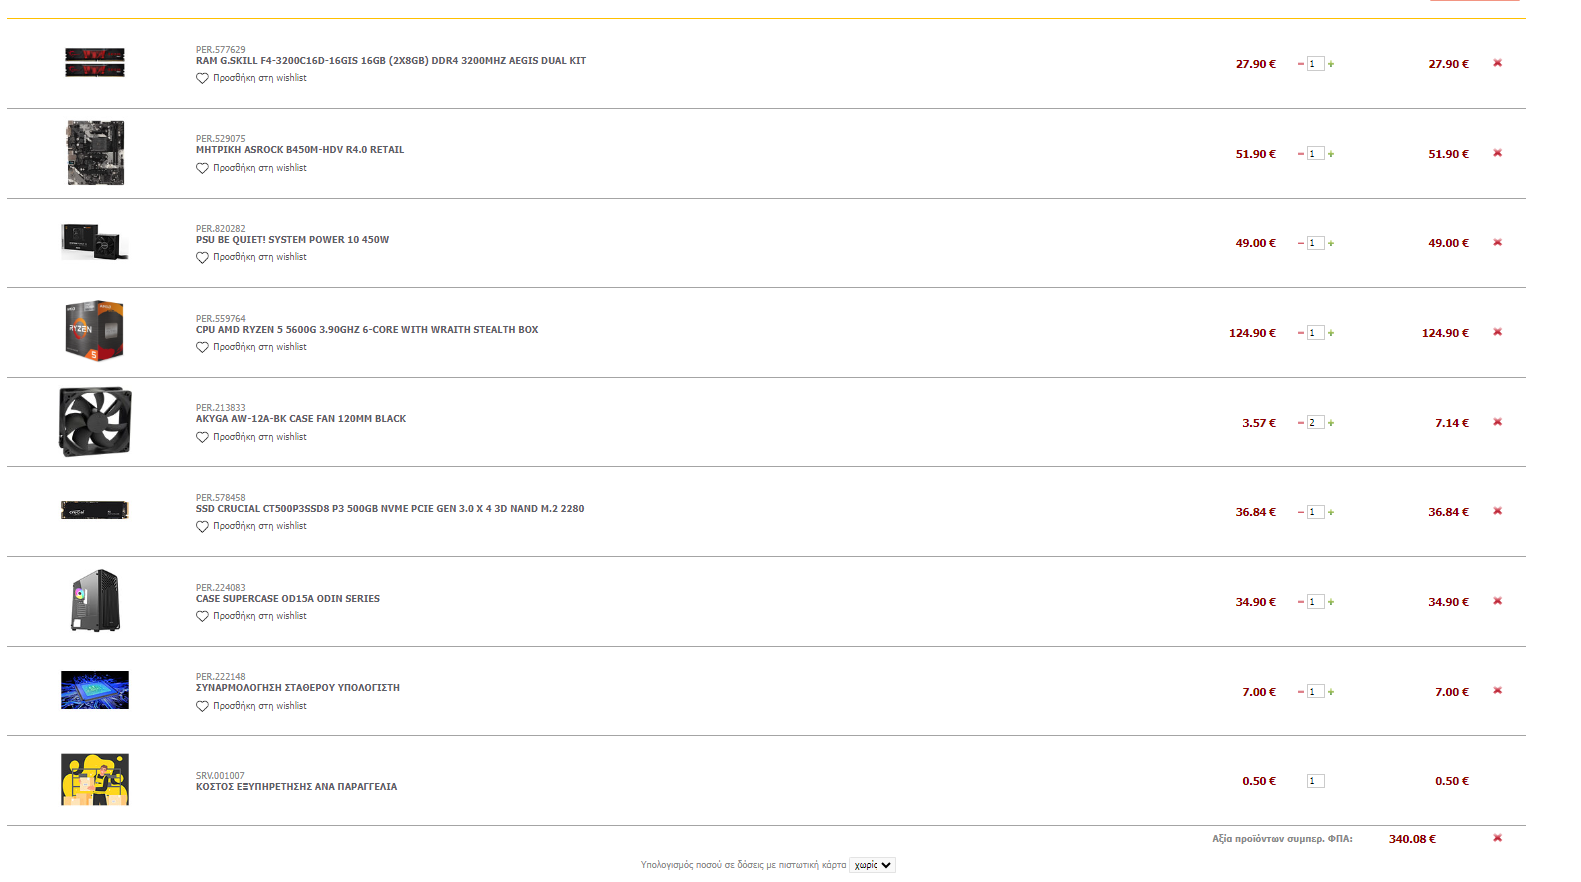Click the 7.14 € fan line total
The width and height of the screenshot is (1581, 882).
pos(1452,423)
